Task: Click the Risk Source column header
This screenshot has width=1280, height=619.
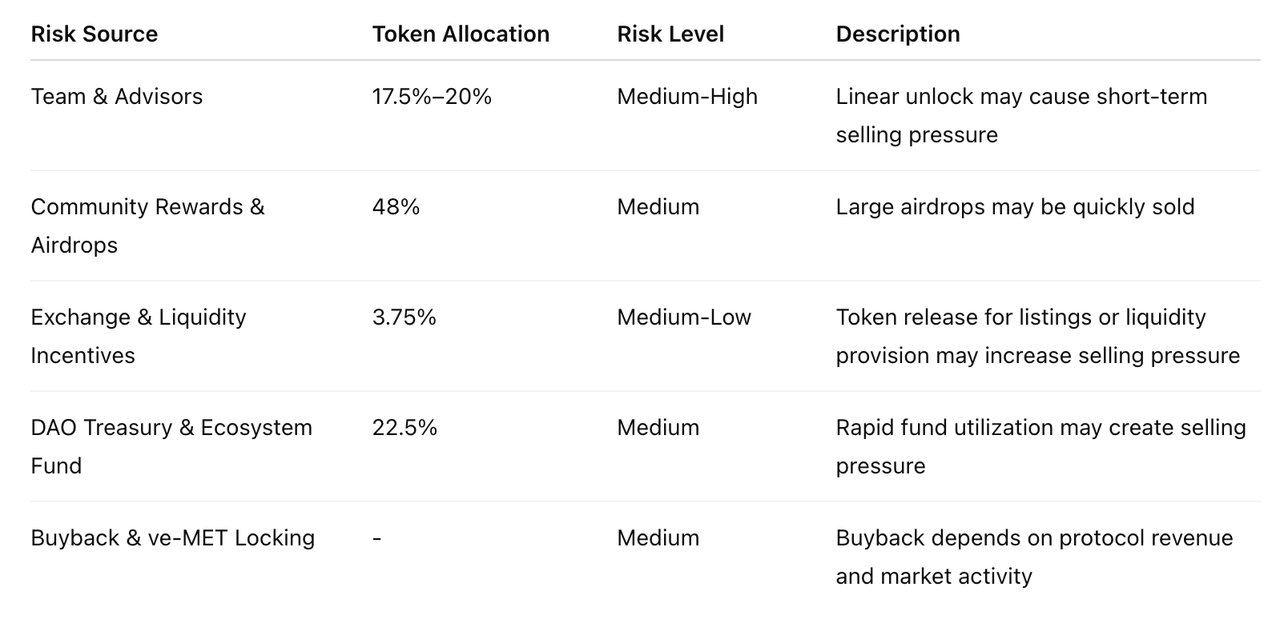Action: click(x=94, y=34)
